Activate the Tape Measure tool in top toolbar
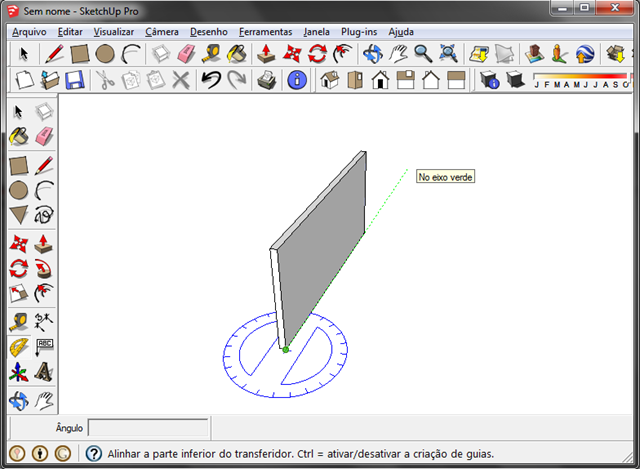The image size is (640, 469). pyautogui.click(x=211, y=54)
